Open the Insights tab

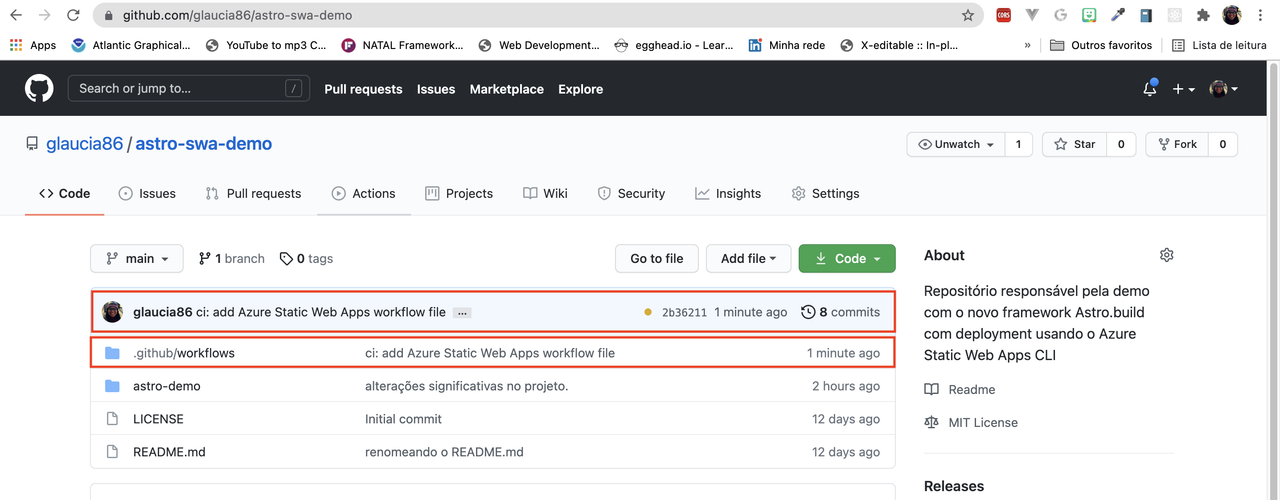click(728, 193)
